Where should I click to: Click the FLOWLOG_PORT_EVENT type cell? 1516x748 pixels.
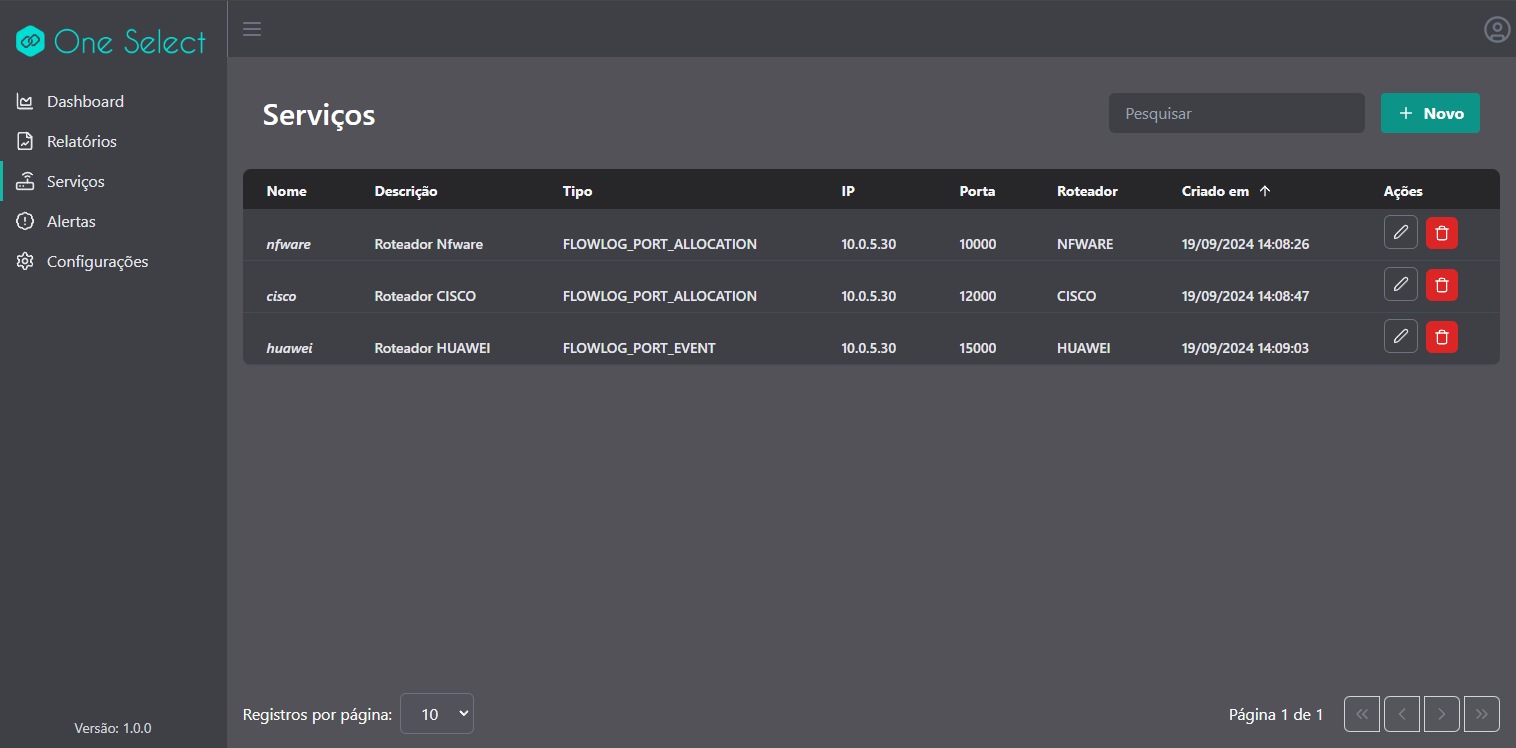639,348
